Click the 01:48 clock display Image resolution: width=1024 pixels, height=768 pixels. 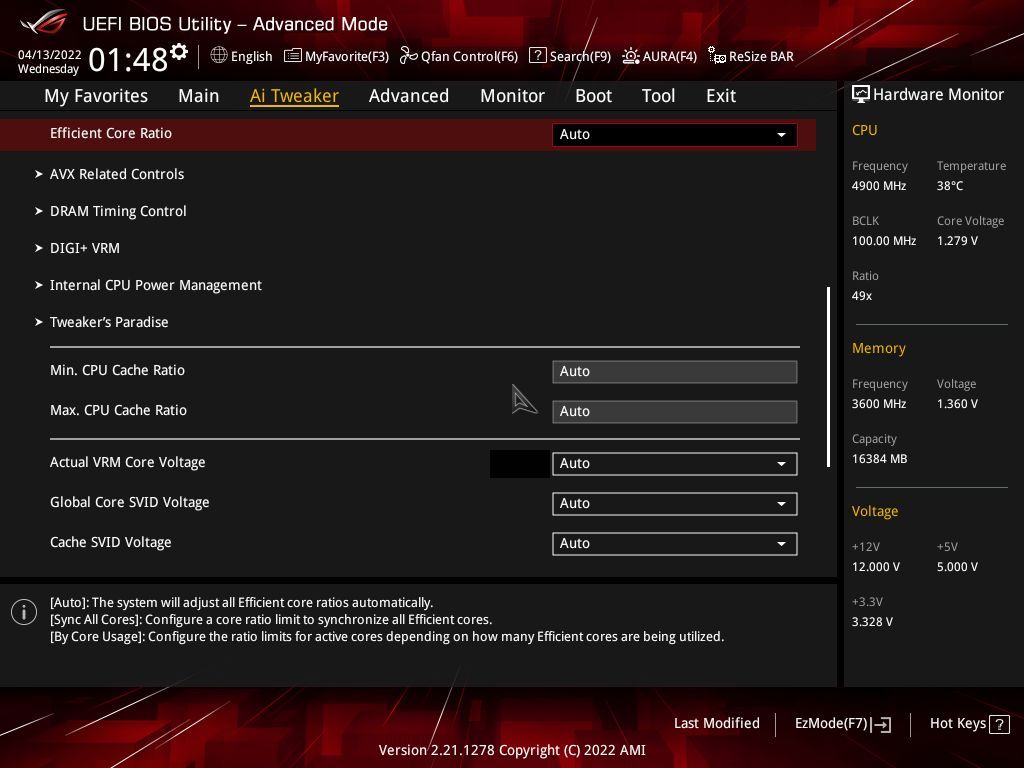pyautogui.click(x=128, y=59)
